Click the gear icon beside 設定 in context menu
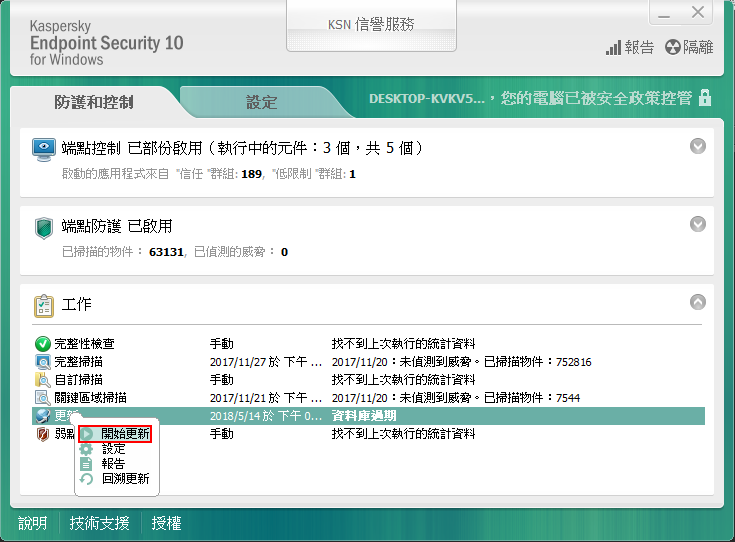Screen dimensions: 735x542 point(86,449)
